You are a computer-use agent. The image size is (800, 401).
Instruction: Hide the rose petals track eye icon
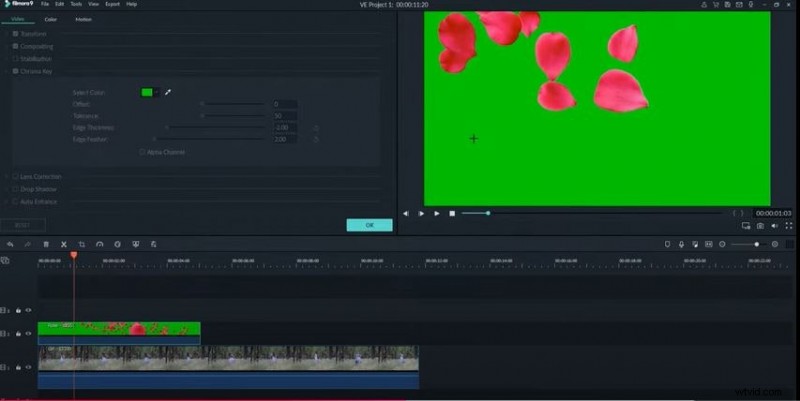(29, 334)
